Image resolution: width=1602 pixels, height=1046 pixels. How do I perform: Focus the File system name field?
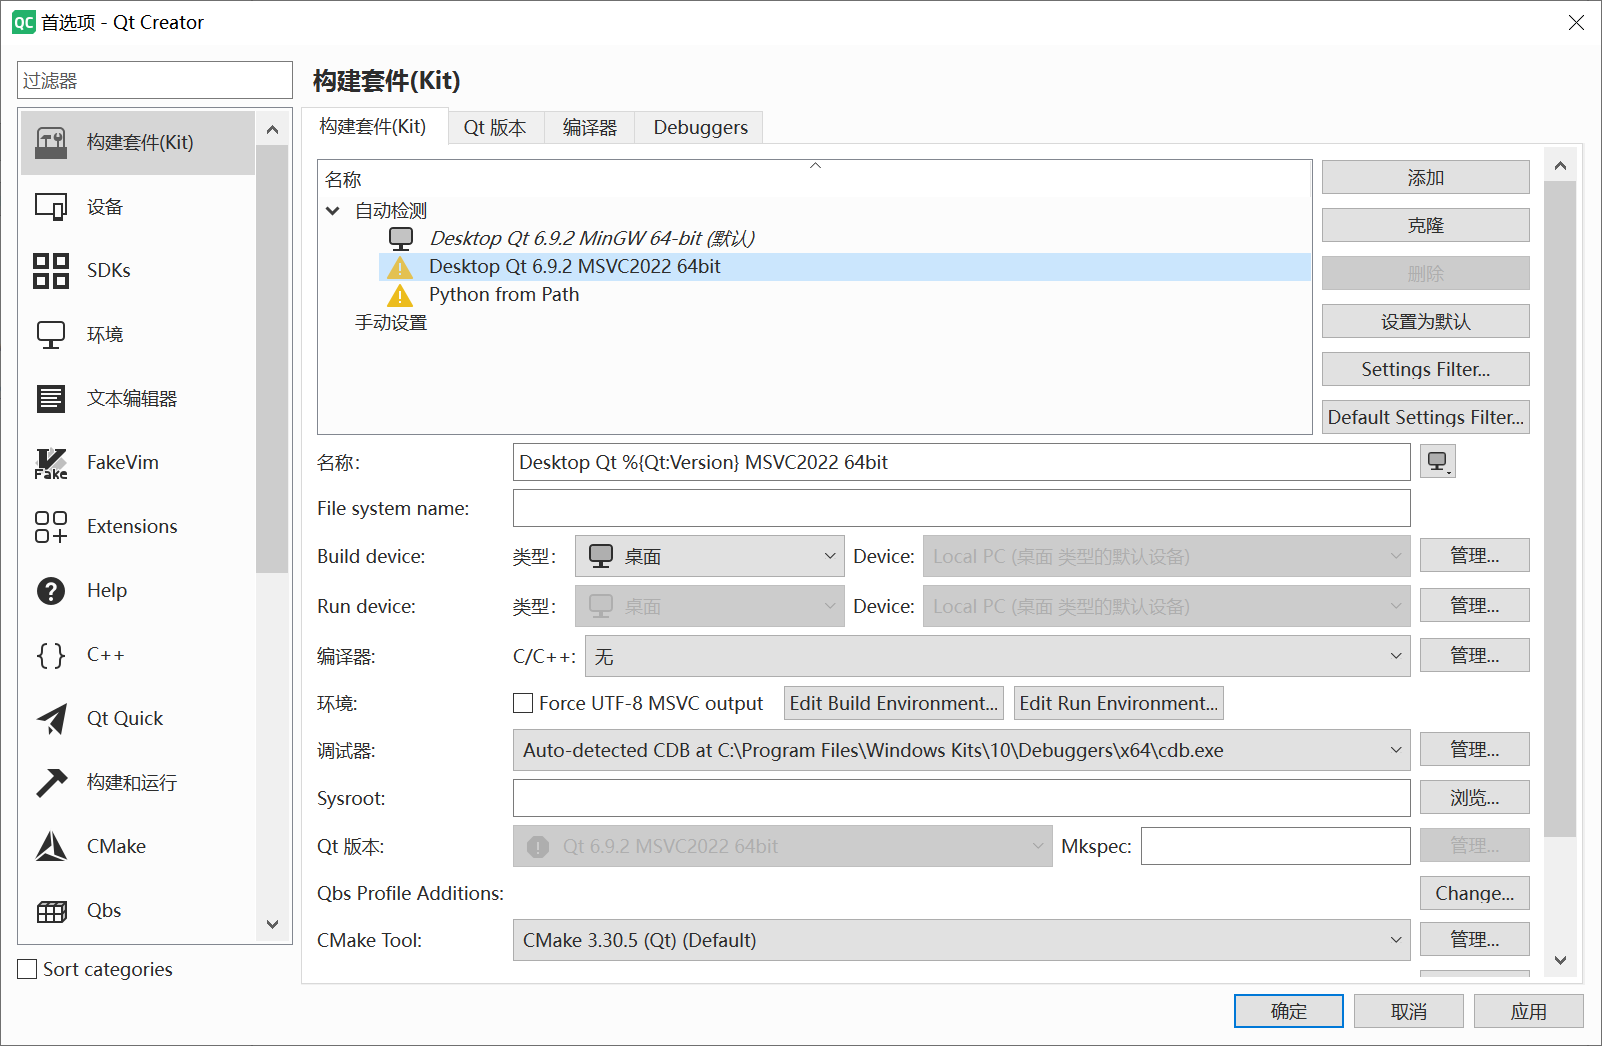coord(962,508)
